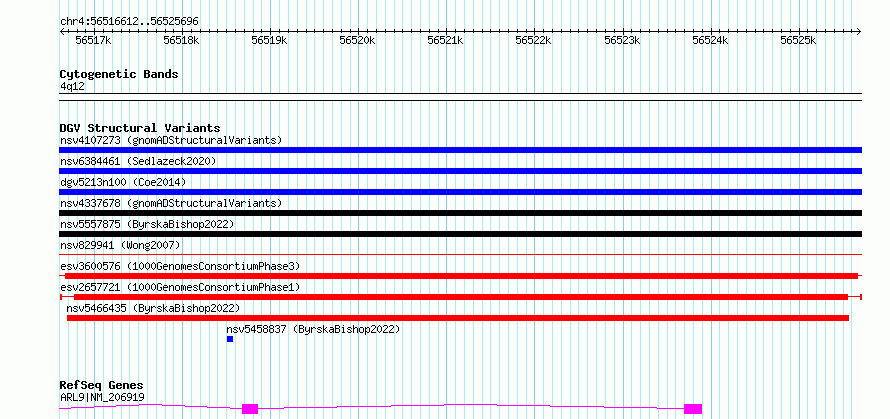This screenshot has width=890, height=419.
Task: Open the nsv4107273 (gnomADStructuralVariants) label
Action: tap(171, 140)
